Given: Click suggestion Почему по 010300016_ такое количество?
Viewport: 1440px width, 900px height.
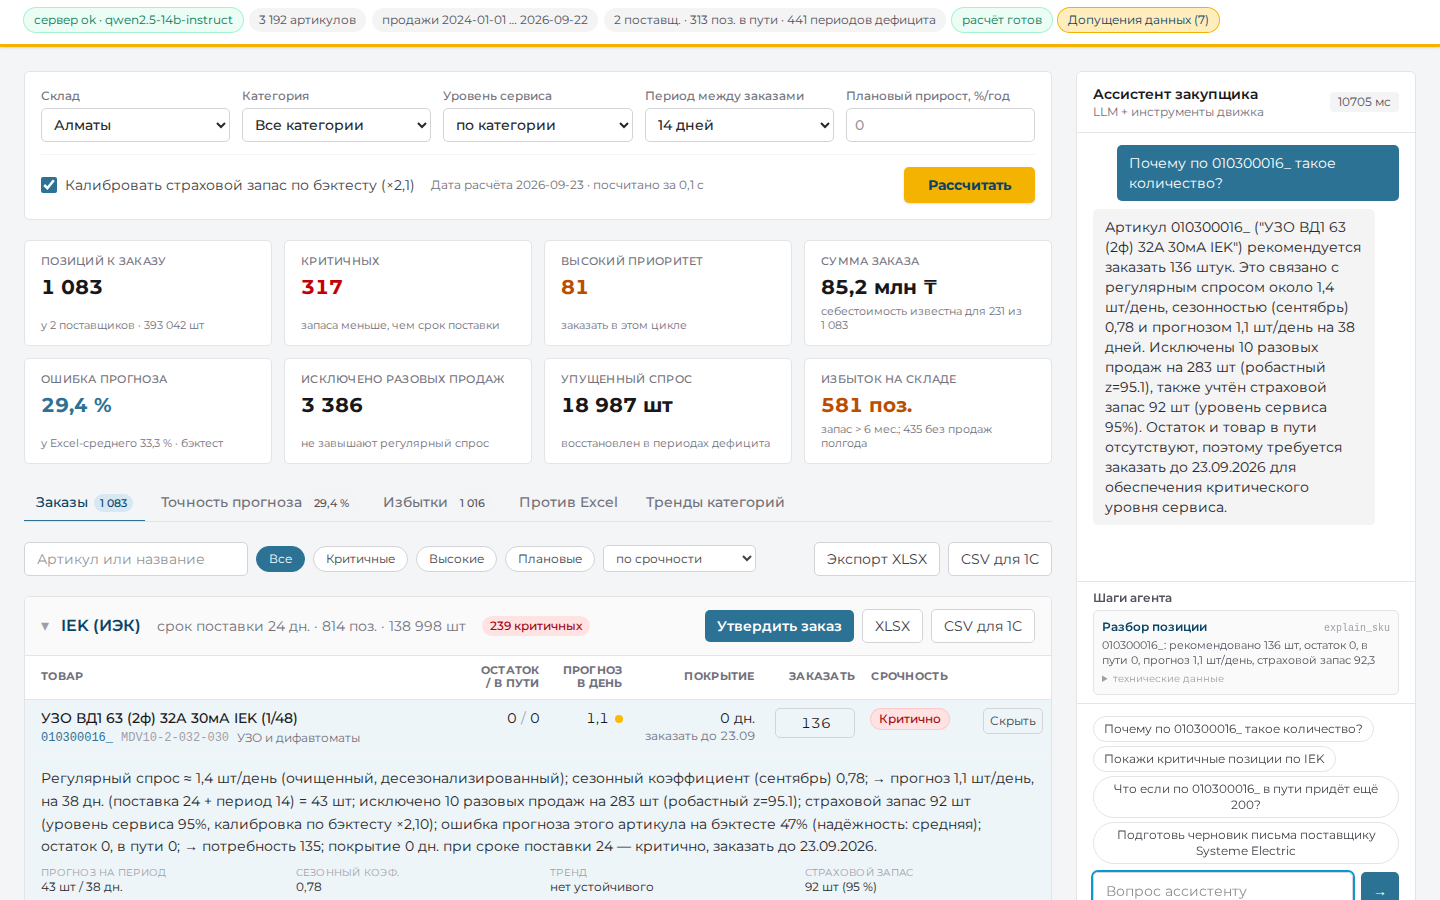Looking at the screenshot, I should (x=1233, y=729).
